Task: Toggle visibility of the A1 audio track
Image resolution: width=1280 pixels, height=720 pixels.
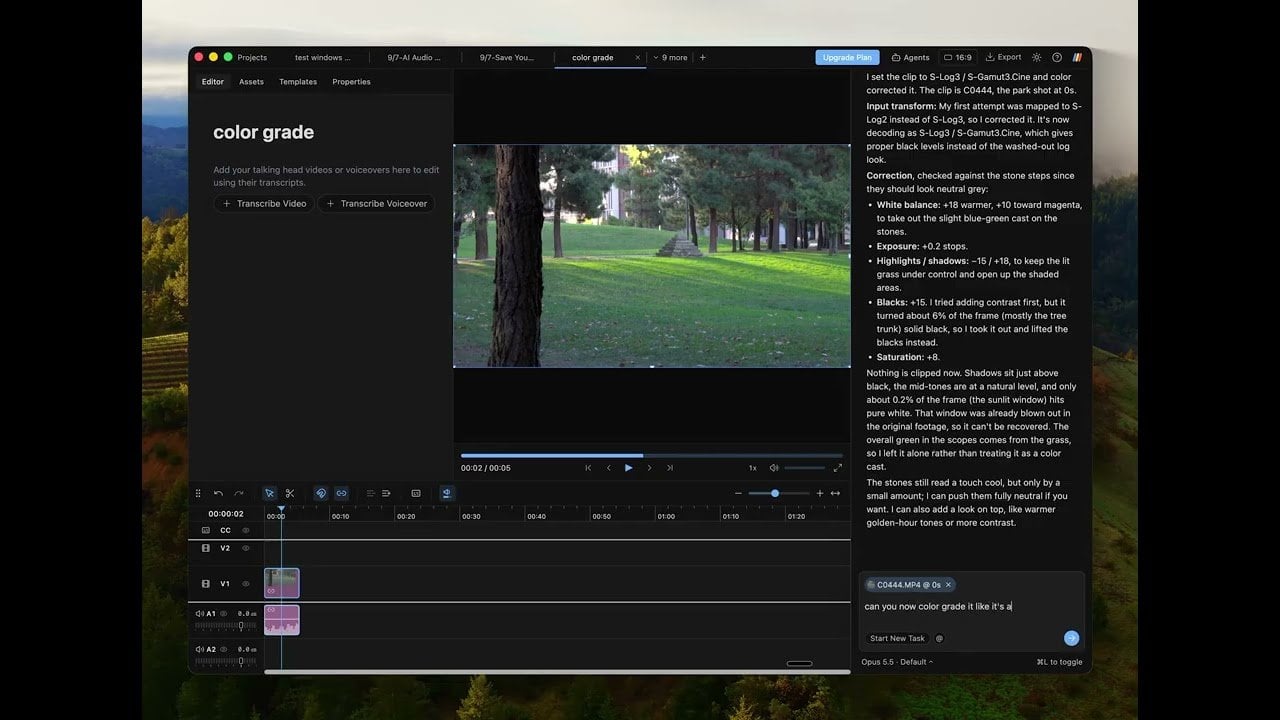Action: pos(224,613)
